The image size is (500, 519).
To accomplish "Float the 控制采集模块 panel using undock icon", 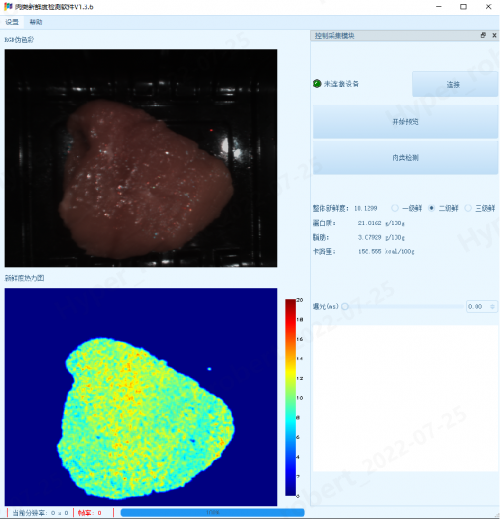I will coord(483,35).
